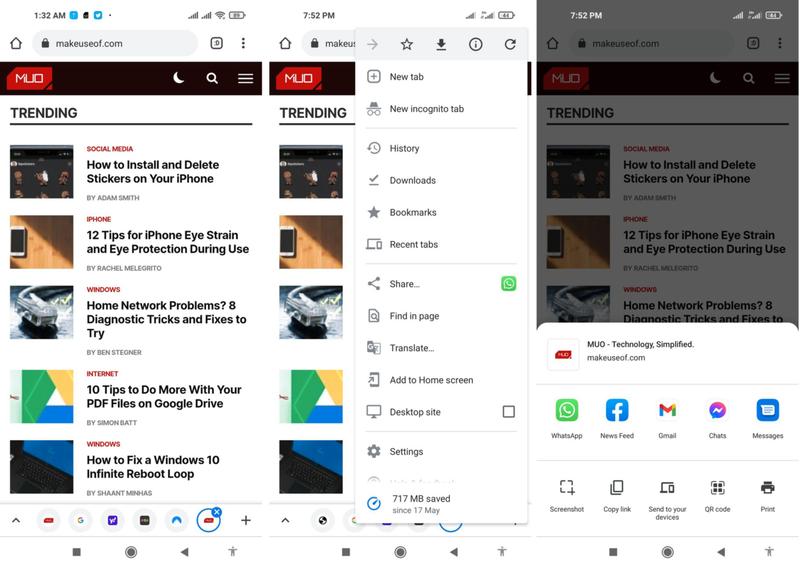800x568 pixels.
Task: Toggle dark mode moon icon in left phone
Action: [178, 78]
